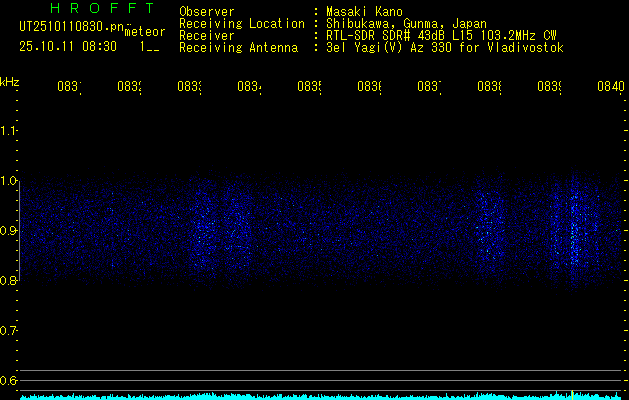
Task: Click the 0.6 kHz frequency axis label
Action: point(8,380)
